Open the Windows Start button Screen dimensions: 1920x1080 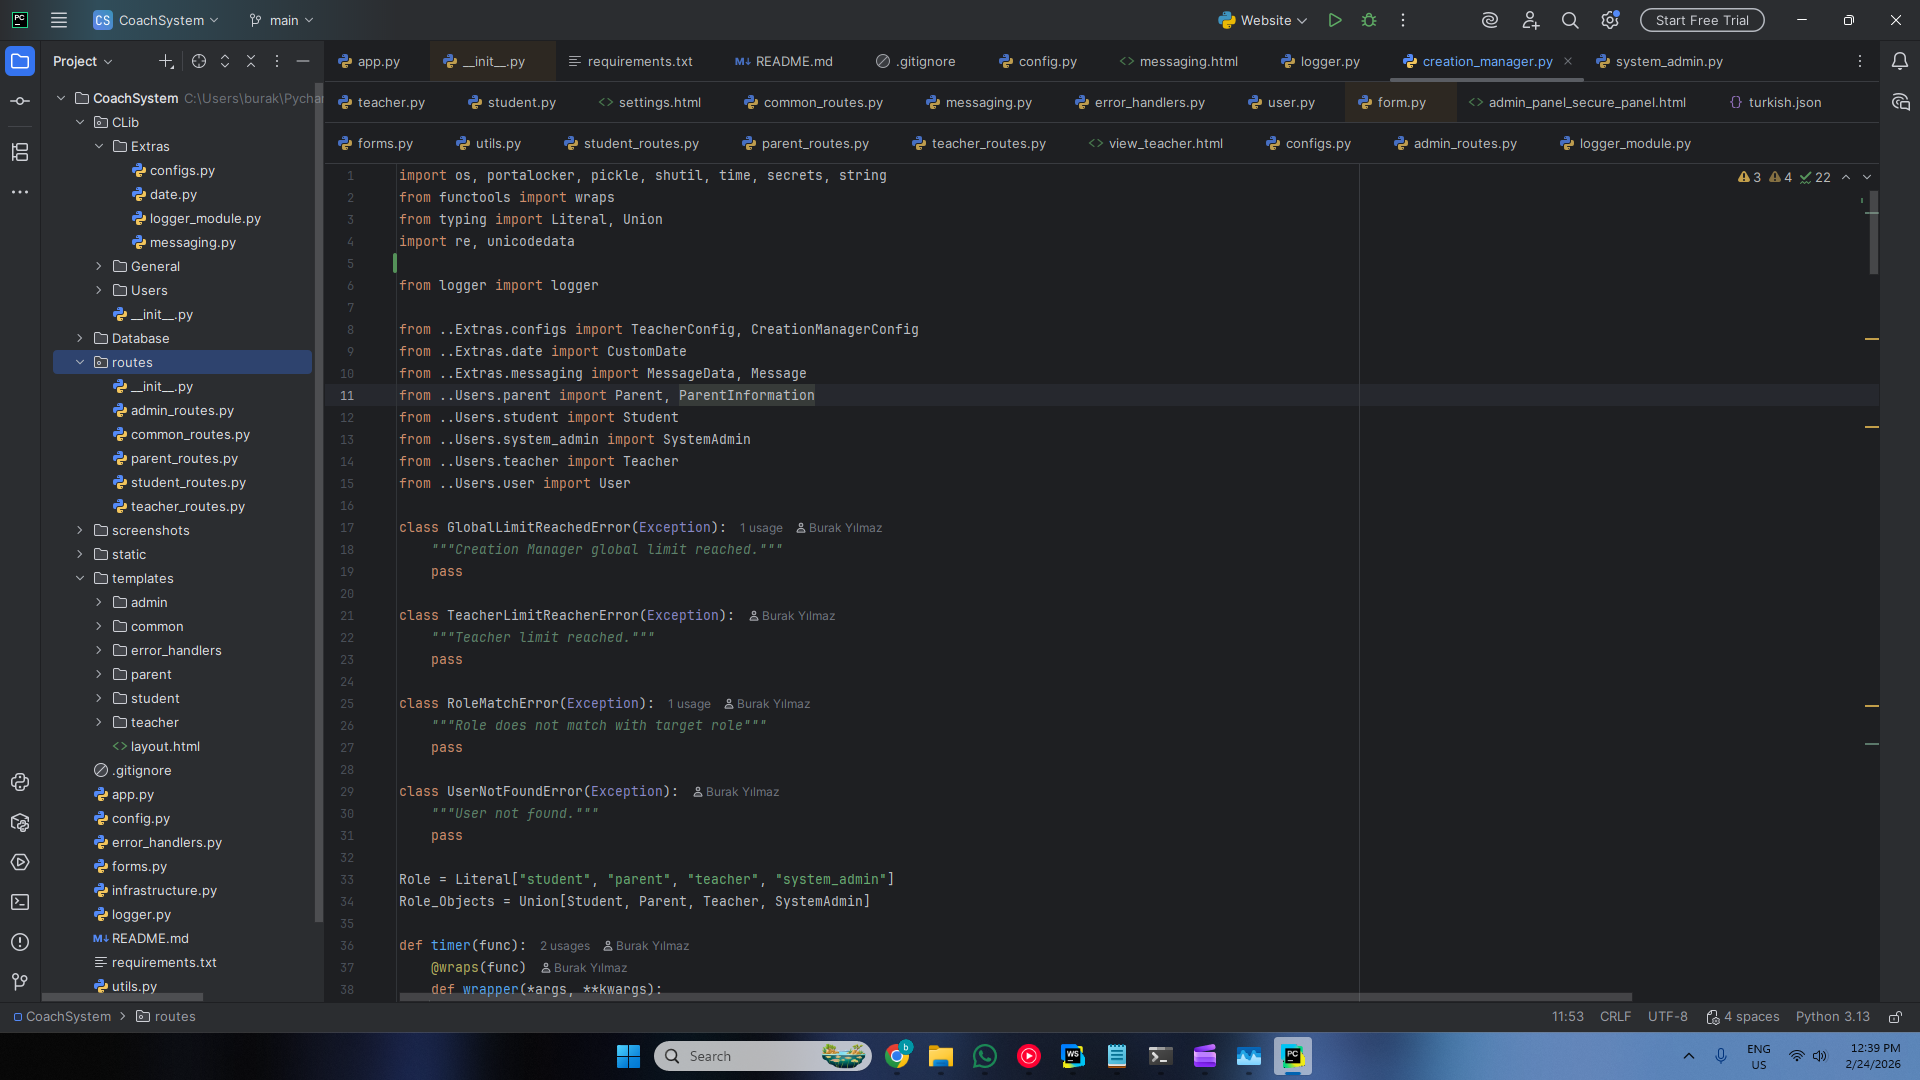628,1056
